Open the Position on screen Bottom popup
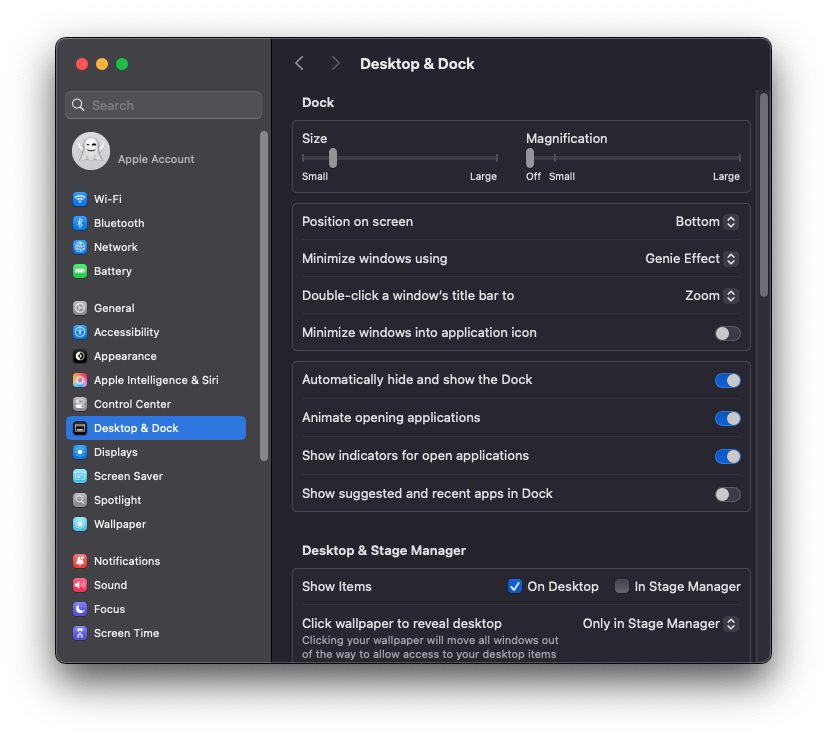This screenshot has height=737, width=827. pos(707,222)
